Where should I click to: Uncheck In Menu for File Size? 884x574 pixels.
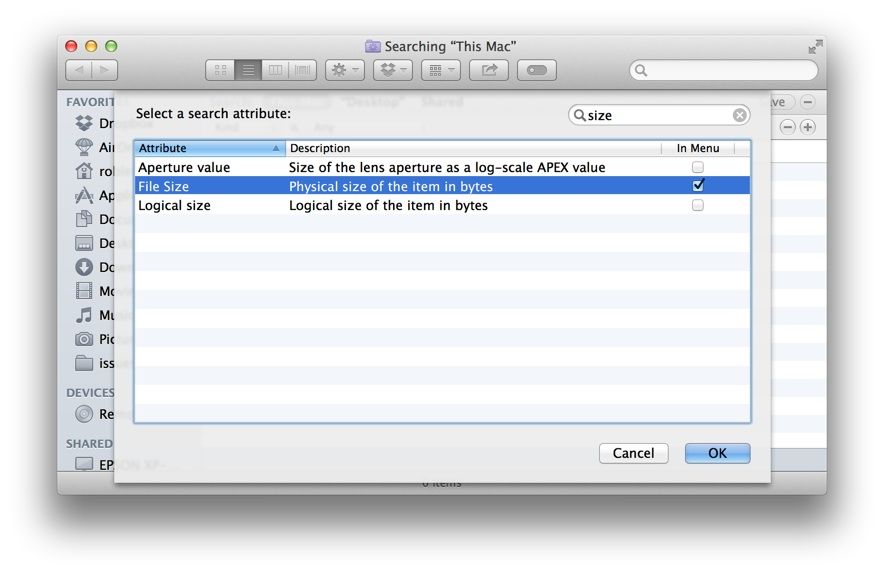[698, 186]
